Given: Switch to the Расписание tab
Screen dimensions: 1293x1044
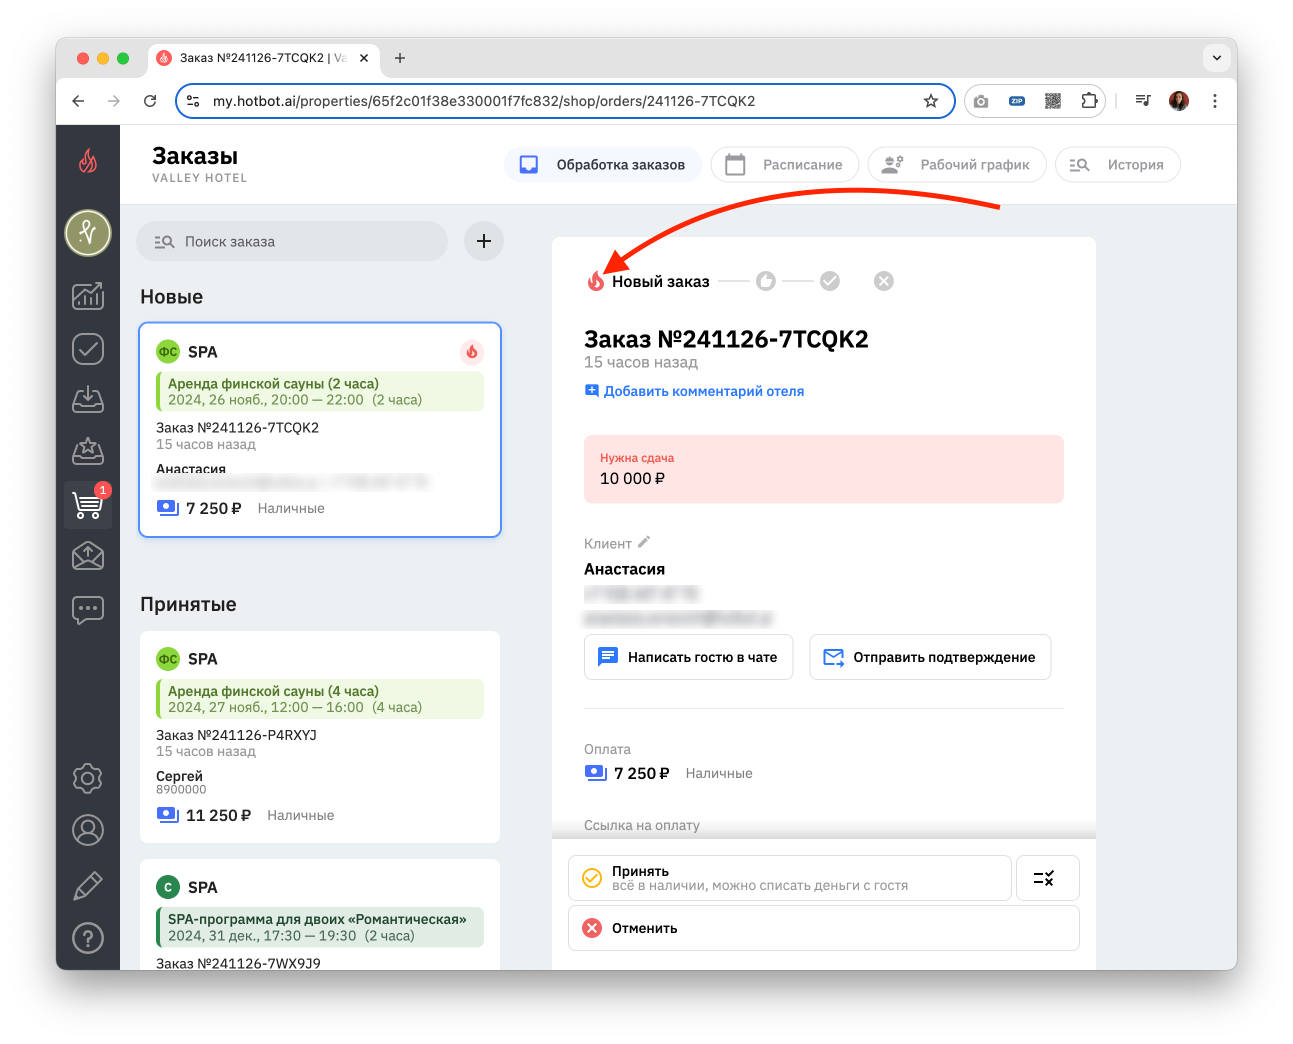Looking at the screenshot, I should [x=785, y=165].
